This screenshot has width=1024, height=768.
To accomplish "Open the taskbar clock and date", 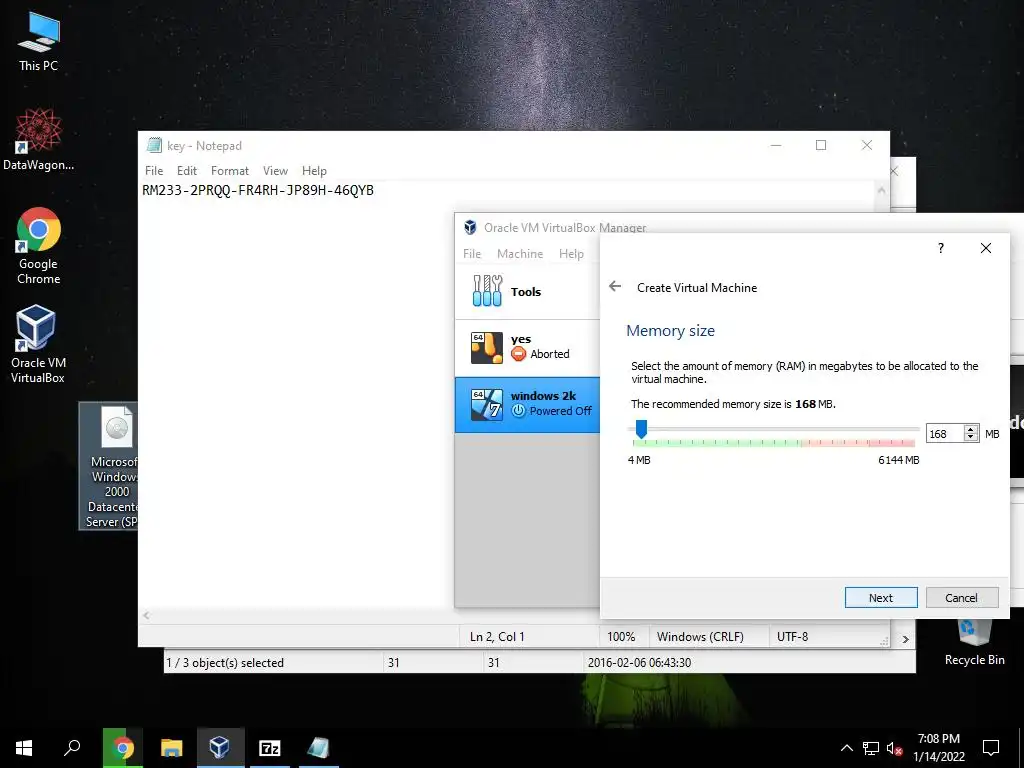I will [938, 748].
